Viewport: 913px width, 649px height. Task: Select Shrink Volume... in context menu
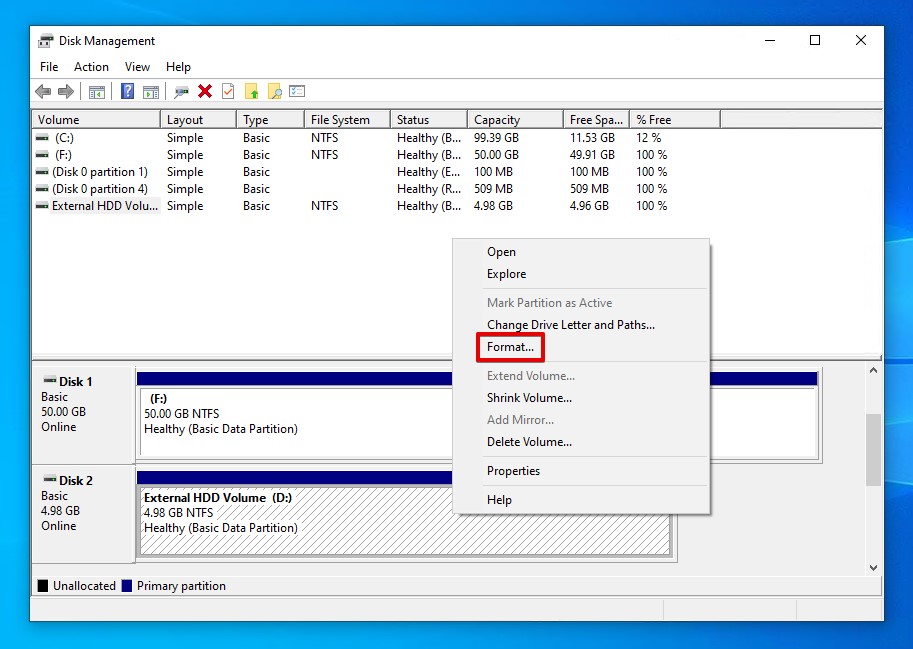(x=529, y=398)
